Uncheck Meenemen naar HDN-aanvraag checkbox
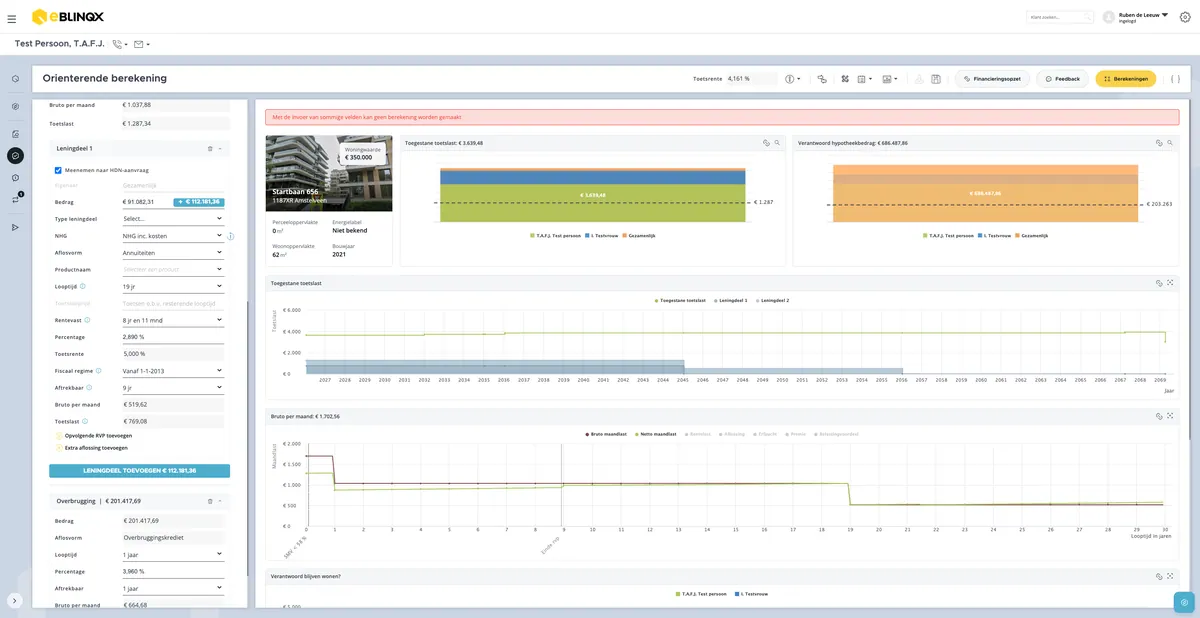The width and height of the screenshot is (1200, 618). (x=58, y=170)
